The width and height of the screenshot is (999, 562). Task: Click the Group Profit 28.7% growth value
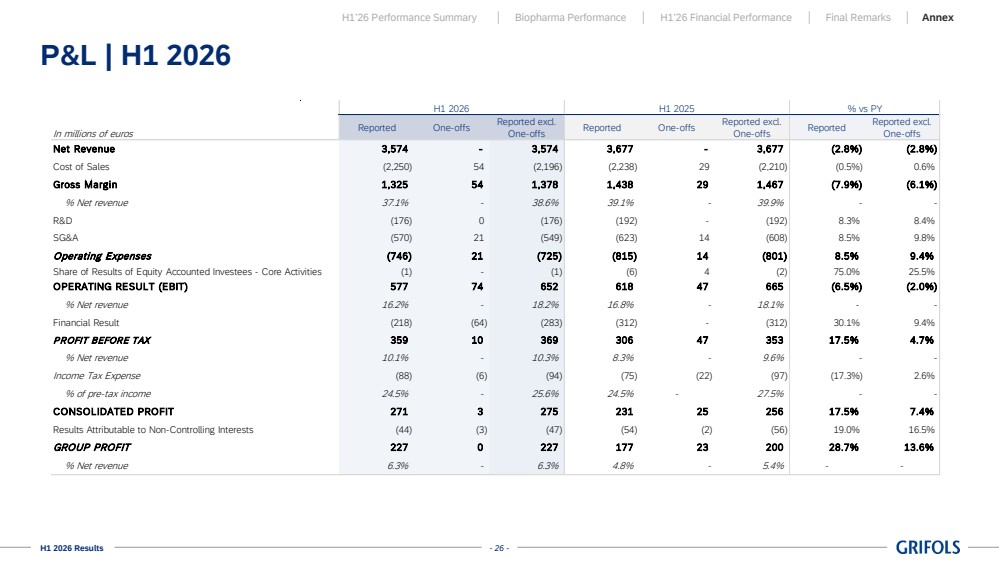[843, 447]
